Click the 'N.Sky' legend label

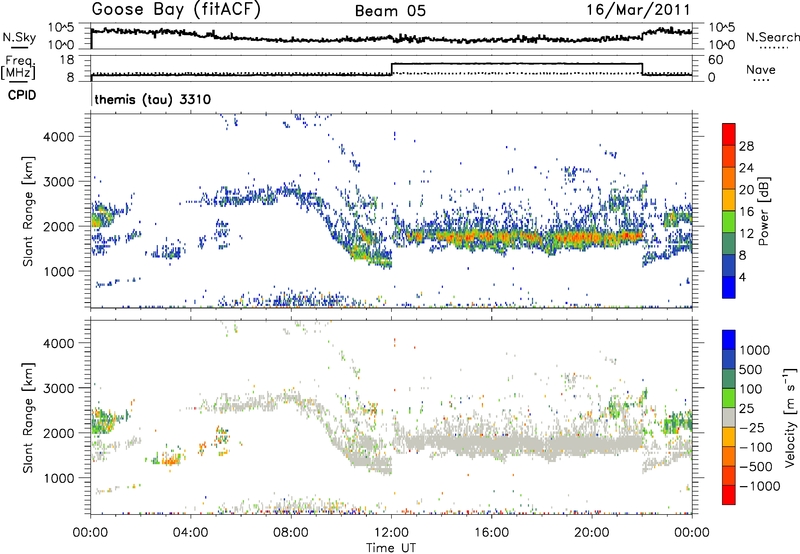click(19, 37)
